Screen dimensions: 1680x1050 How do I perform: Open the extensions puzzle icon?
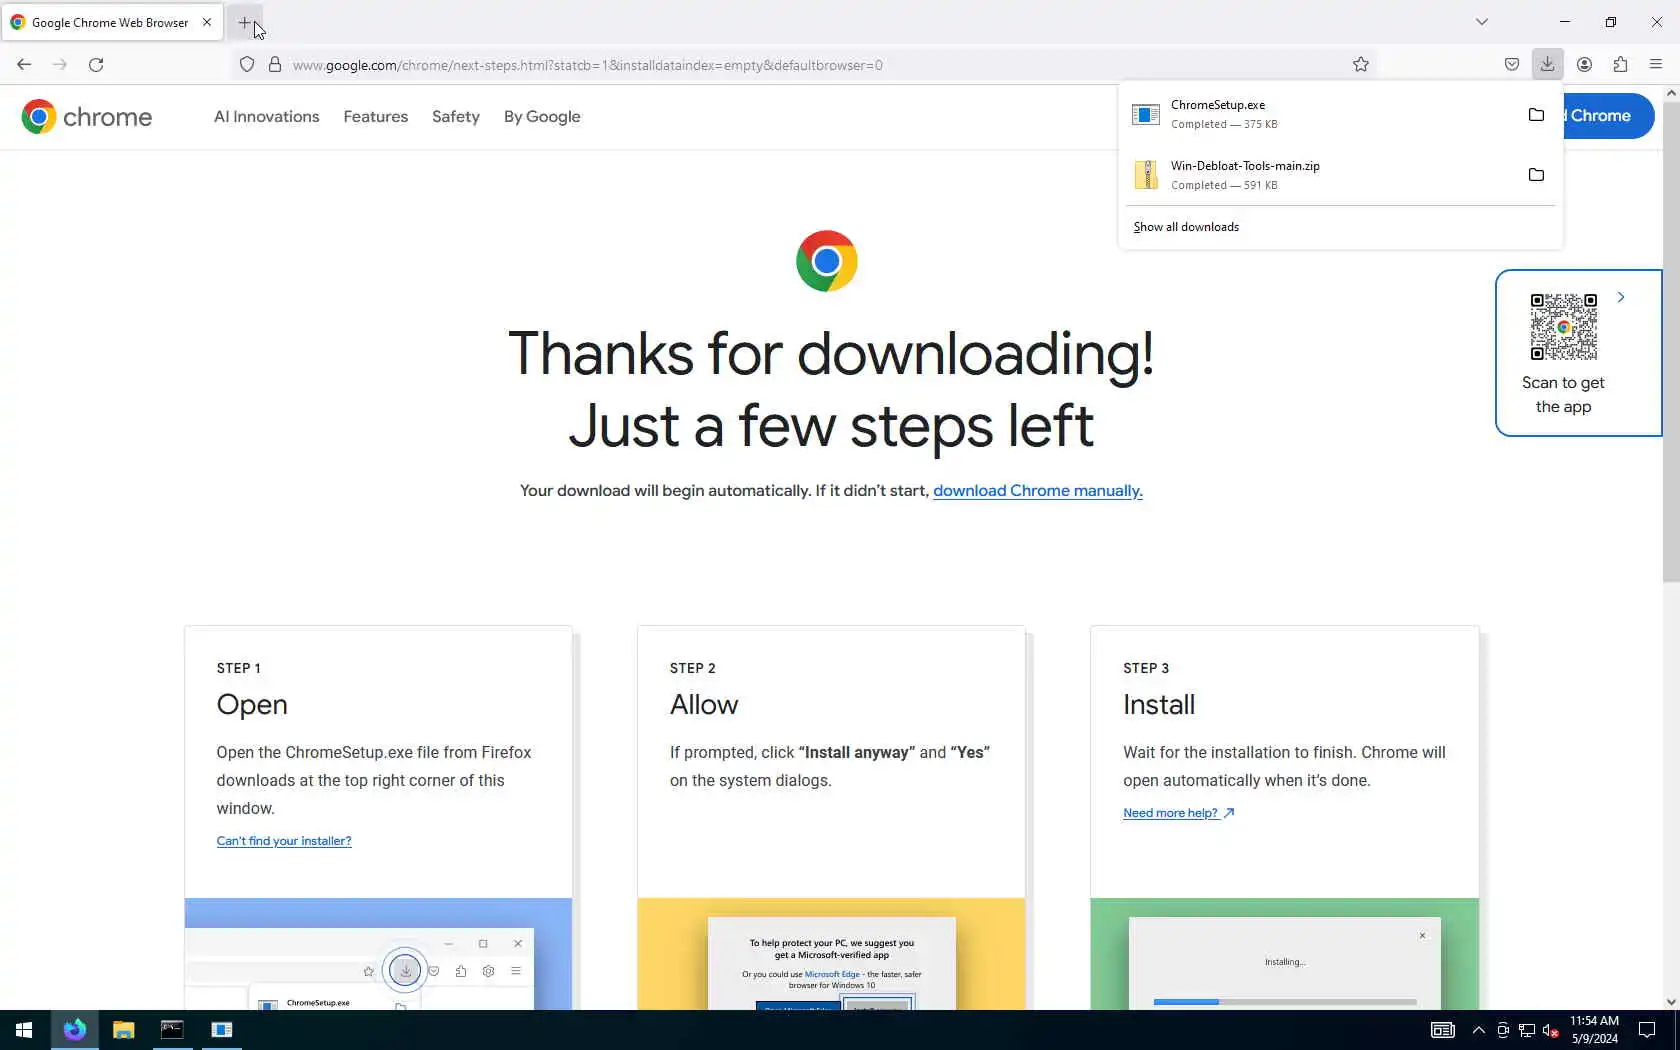tap(1621, 65)
